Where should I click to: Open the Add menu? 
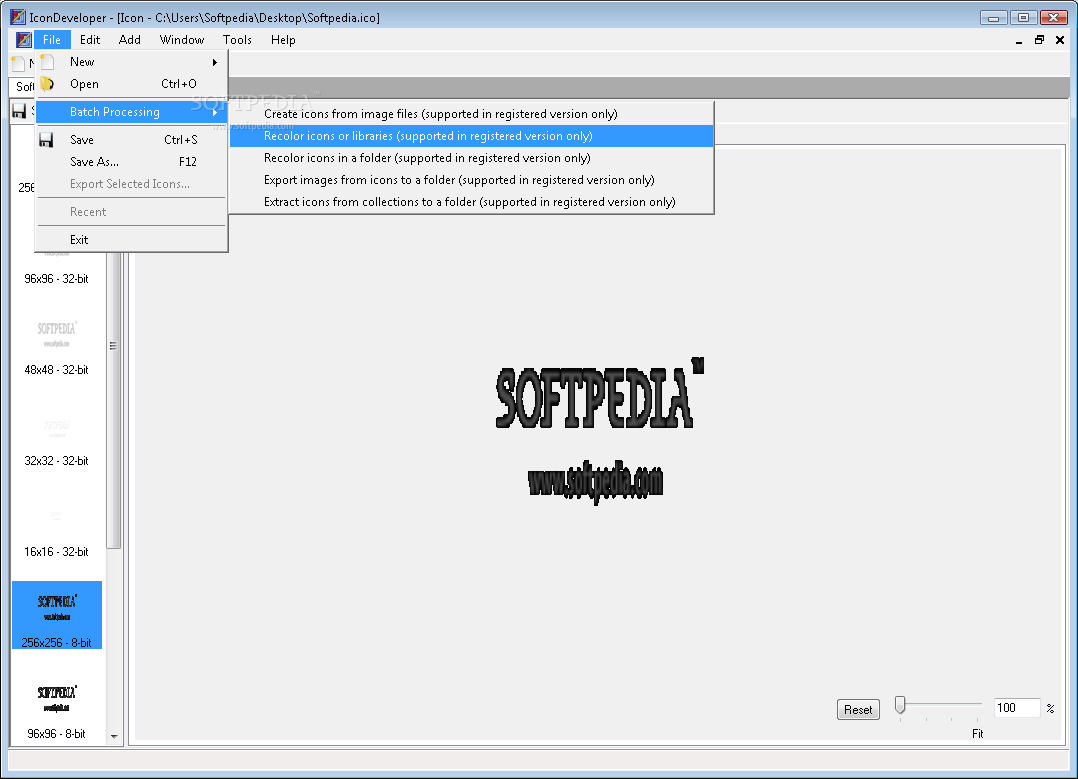129,40
